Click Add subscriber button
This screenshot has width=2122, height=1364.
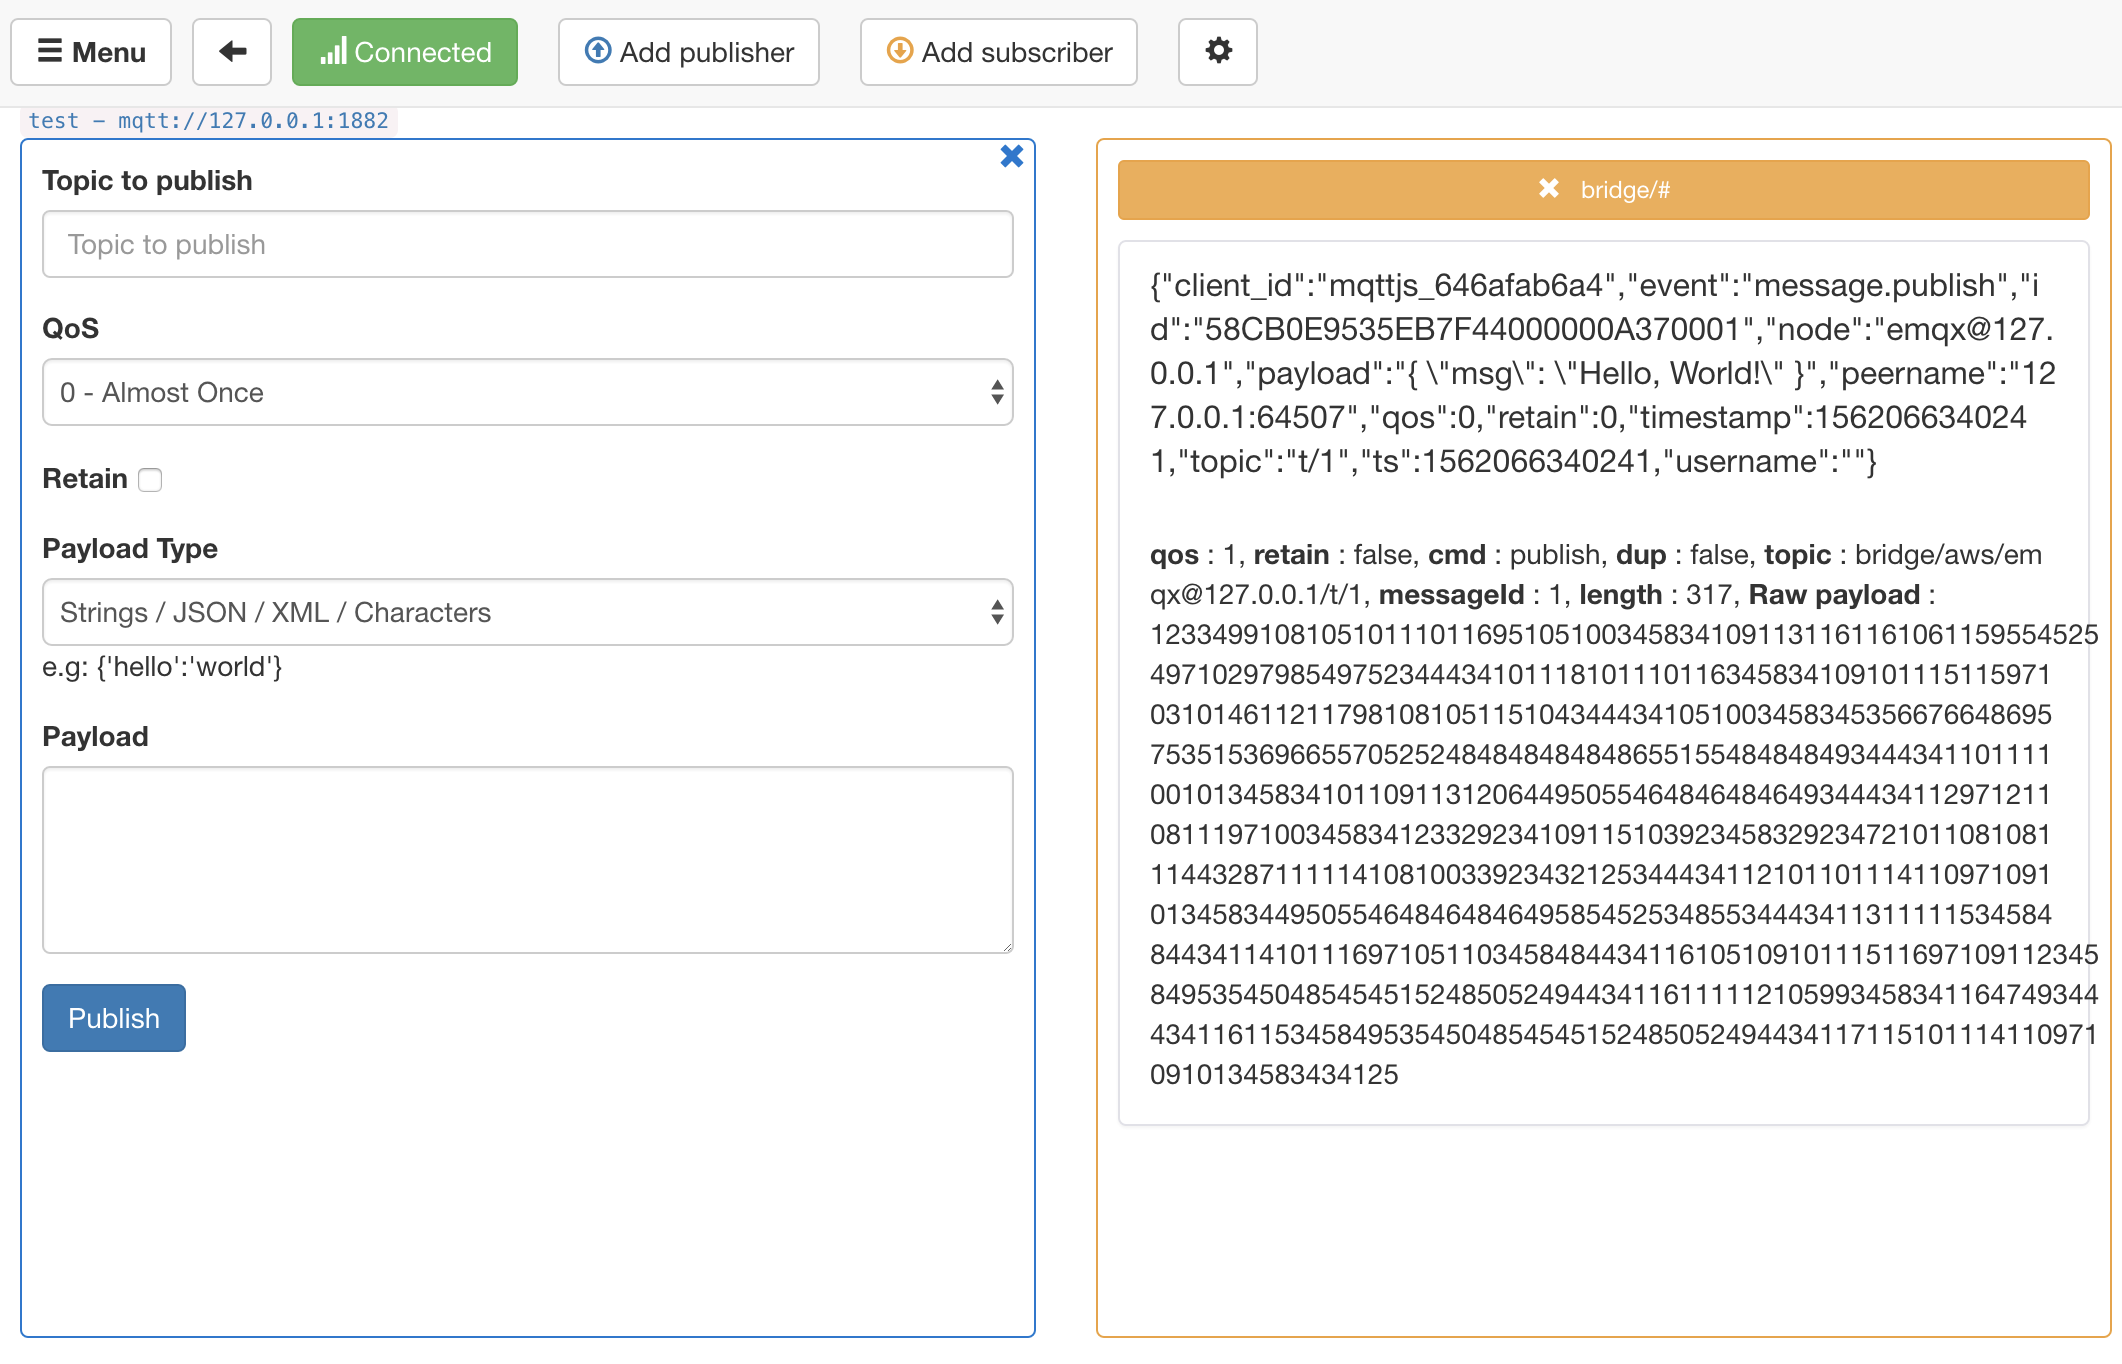point(999,52)
